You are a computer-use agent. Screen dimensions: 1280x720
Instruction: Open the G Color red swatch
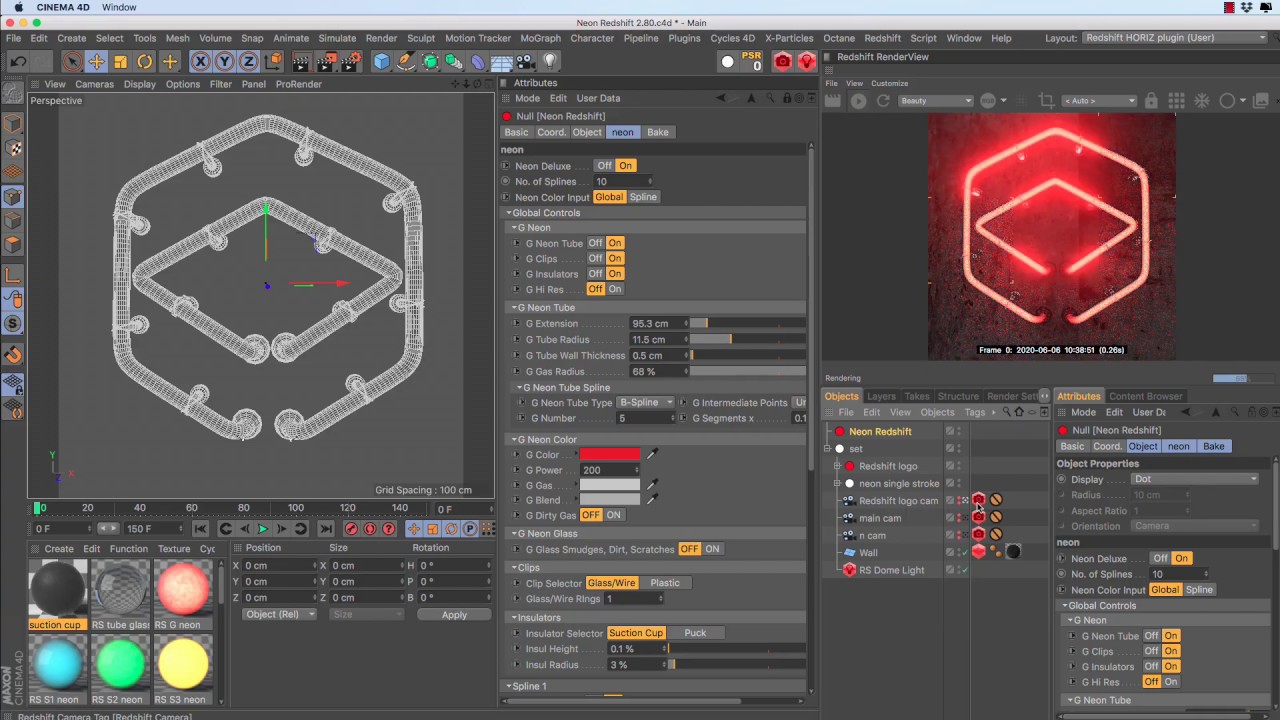pyautogui.click(x=609, y=455)
